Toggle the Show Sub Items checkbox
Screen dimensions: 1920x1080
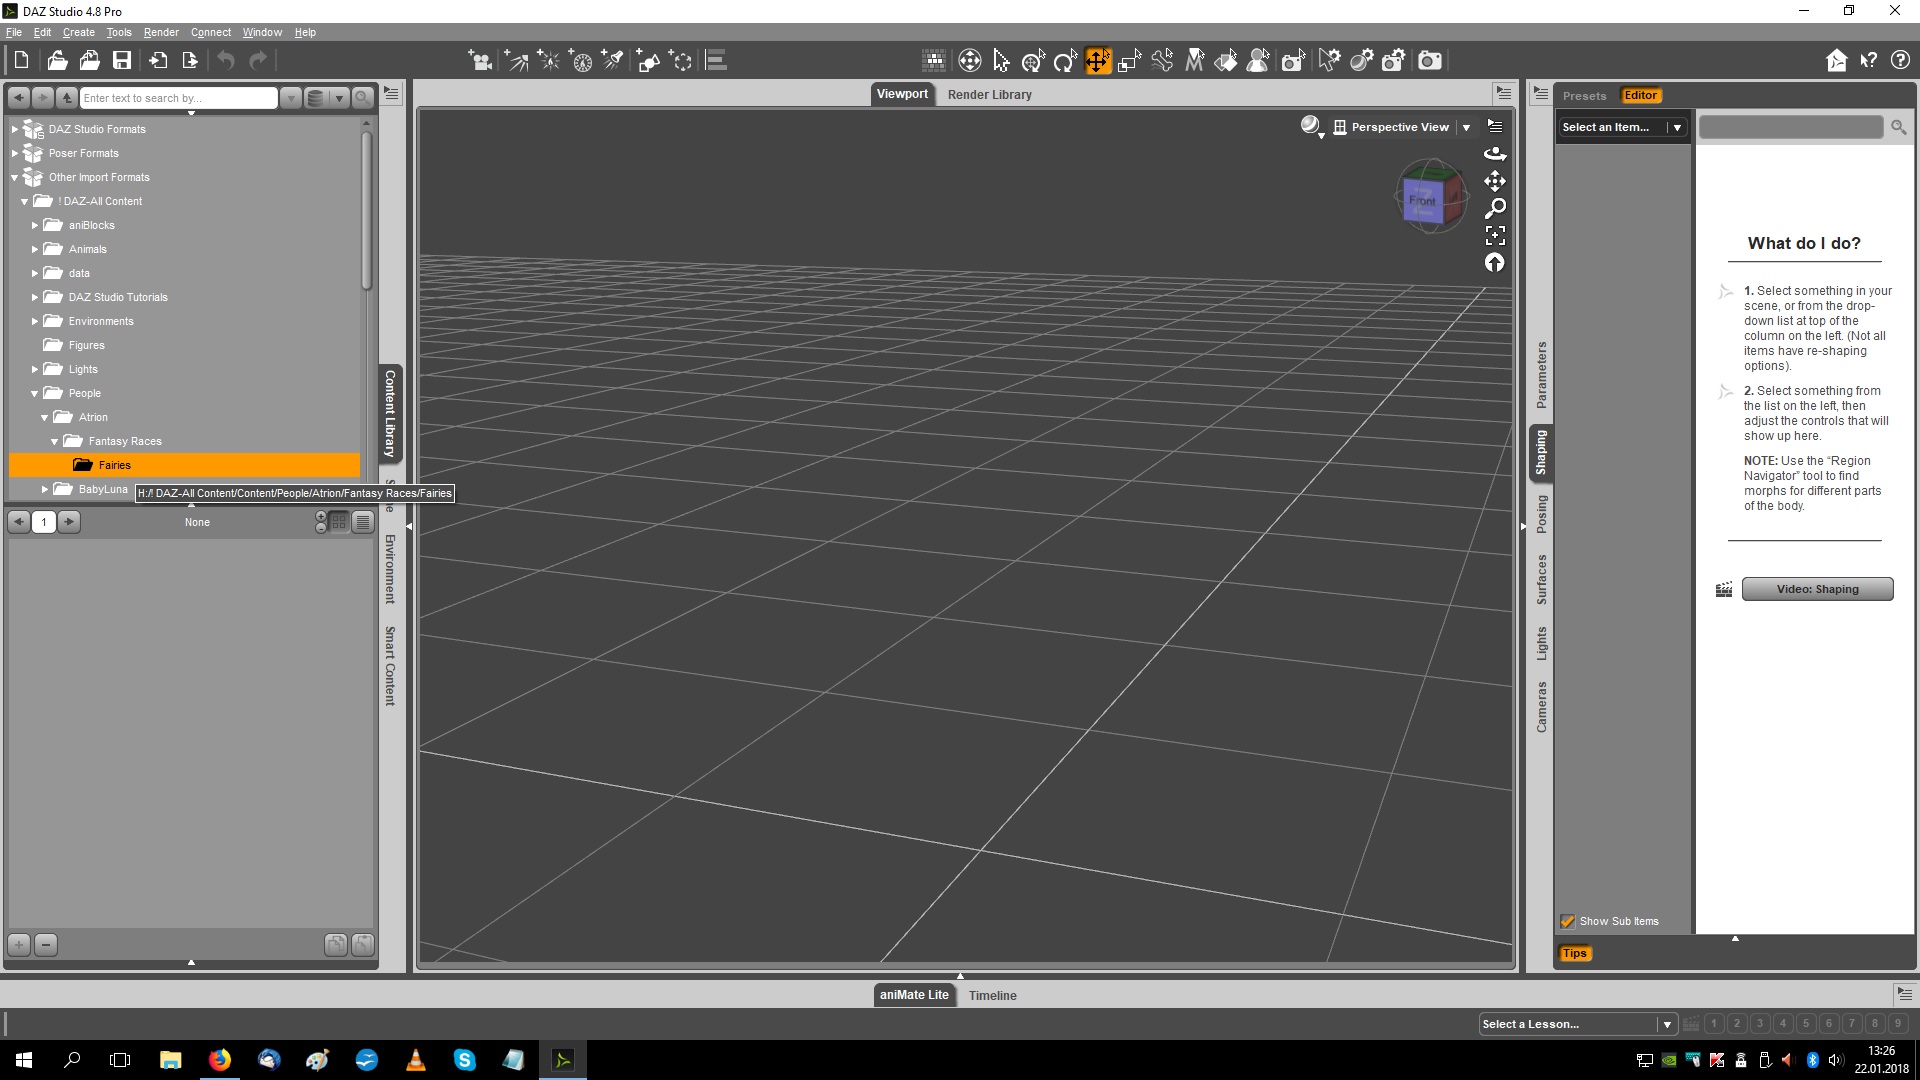(x=1567, y=921)
